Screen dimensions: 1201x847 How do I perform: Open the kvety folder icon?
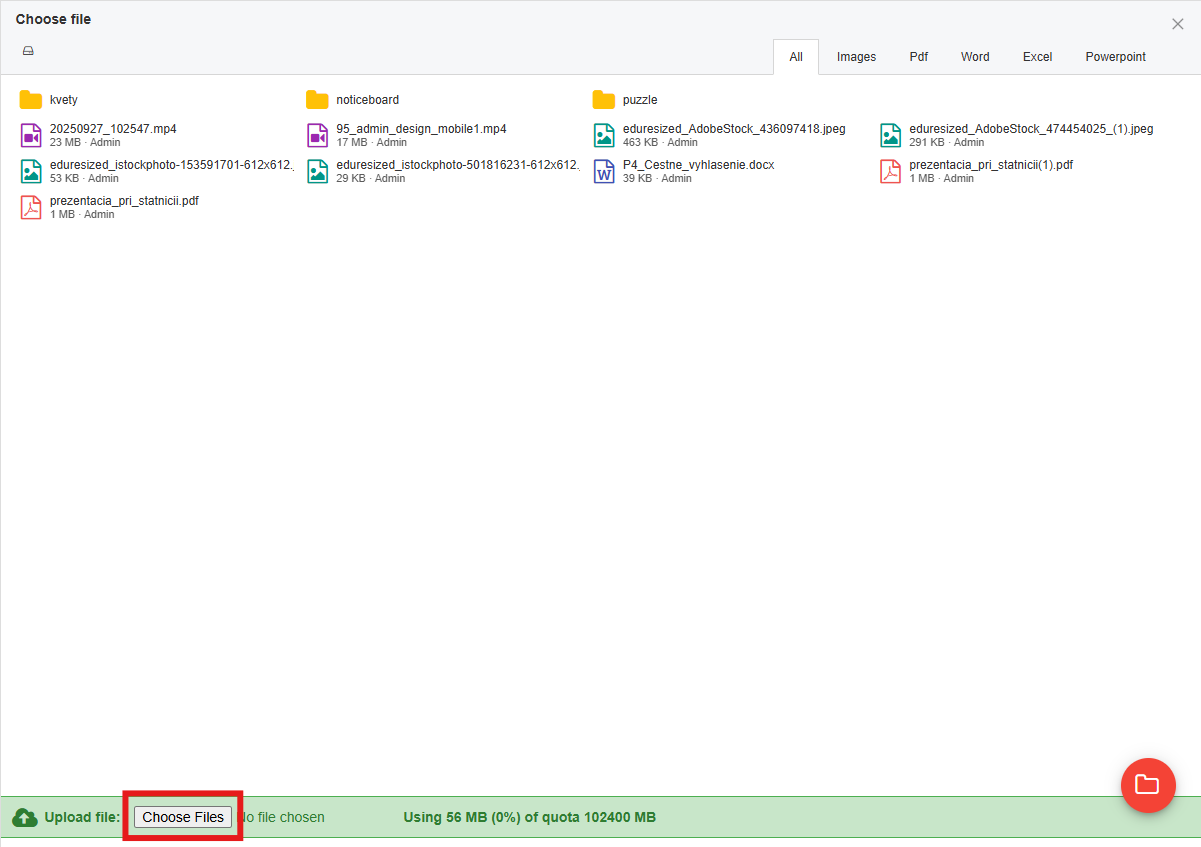click(x=30, y=100)
